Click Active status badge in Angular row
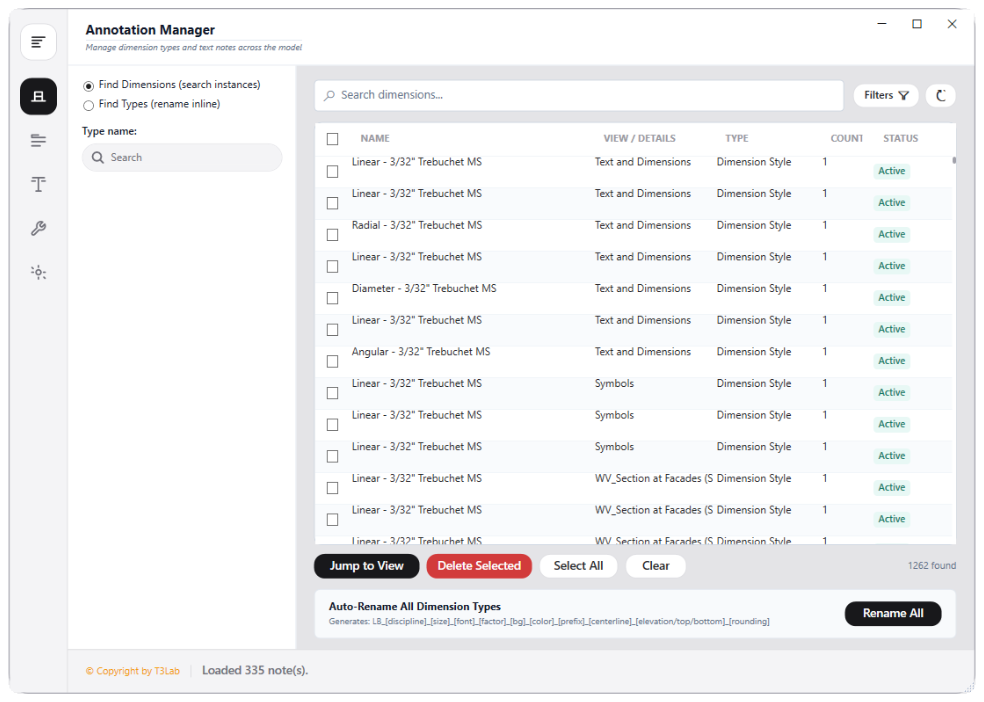Image resolution: width=984 pixels, height=702 pixels. pos(891,361)
